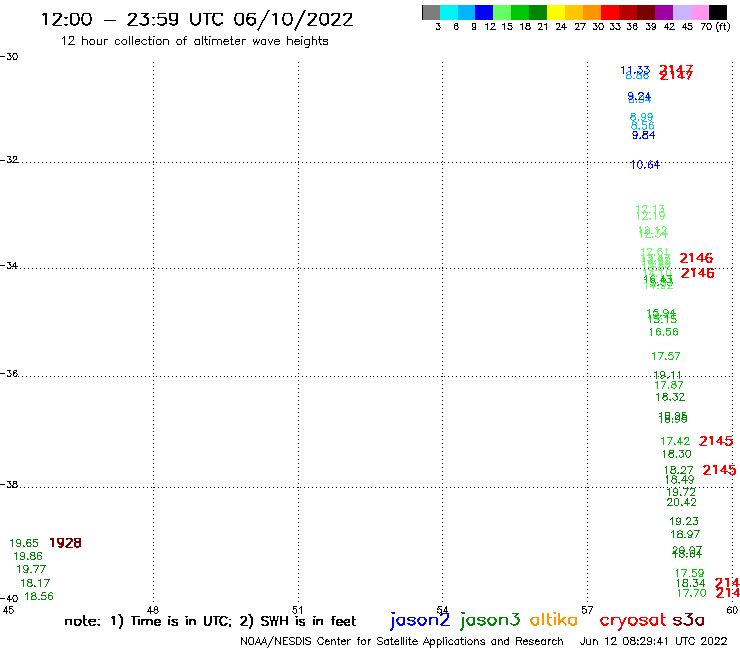The width and height of the screenshot is (740, 650).
Task: Click the '-38' latitude axis label
Action: (9, 485)
